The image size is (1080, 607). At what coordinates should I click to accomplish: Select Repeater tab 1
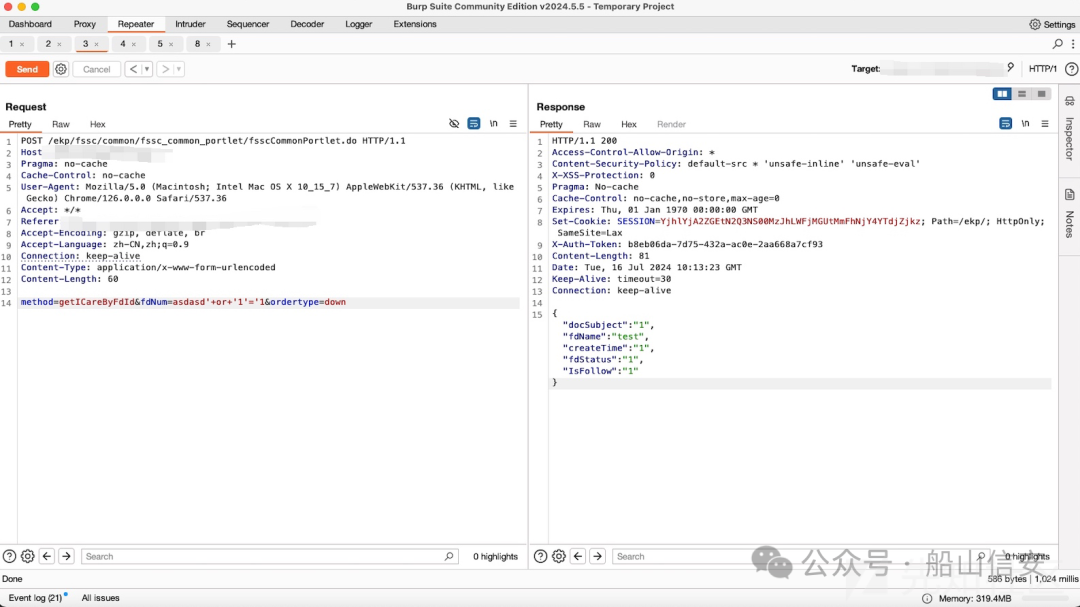point(11,43)
